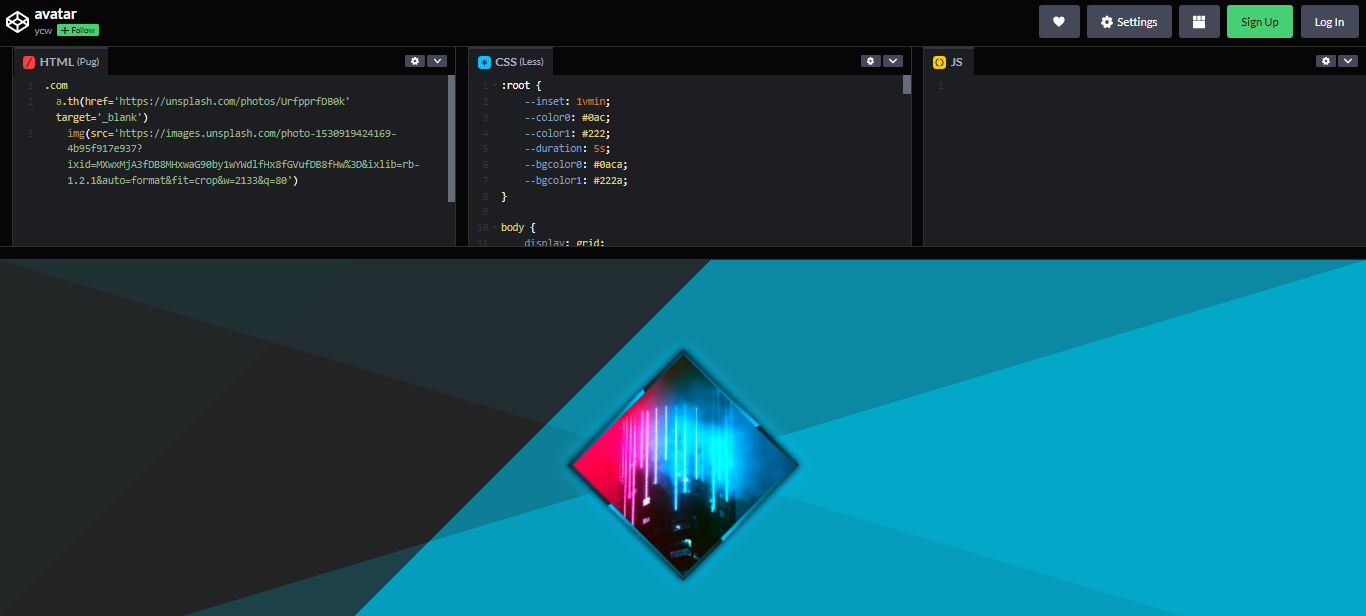This screenshot has height=616, width=1366.
Task: Click the gear icon inside the Settings button
Action: 1106,21
